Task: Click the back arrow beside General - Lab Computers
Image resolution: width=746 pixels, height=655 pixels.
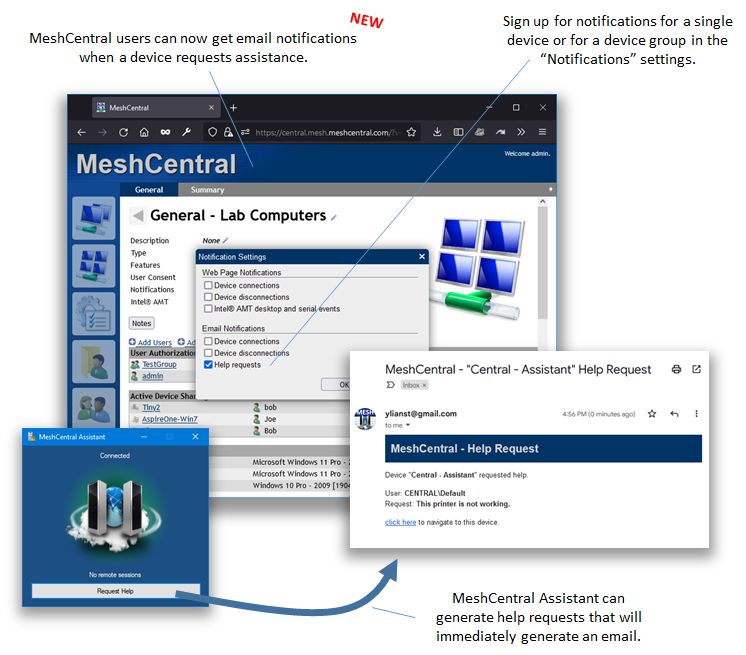Action: 137,216
